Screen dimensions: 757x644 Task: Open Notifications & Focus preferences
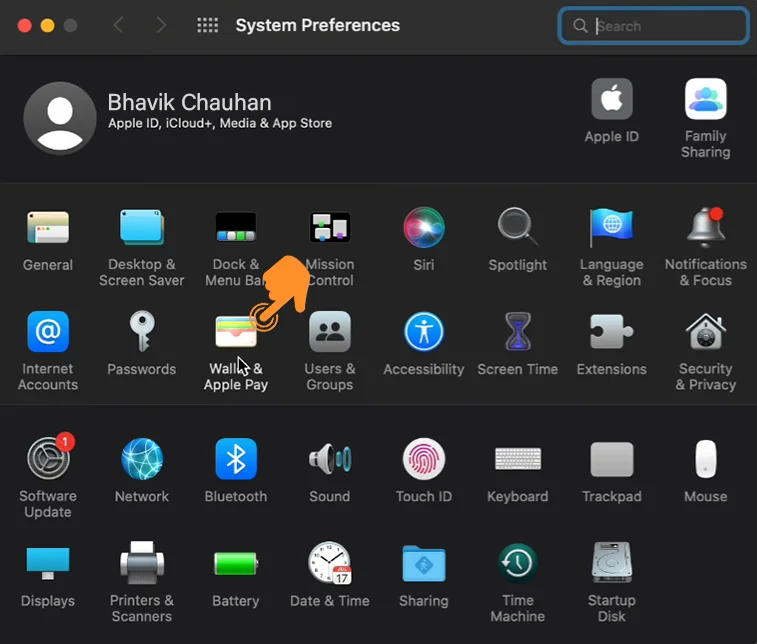(706, 227)
